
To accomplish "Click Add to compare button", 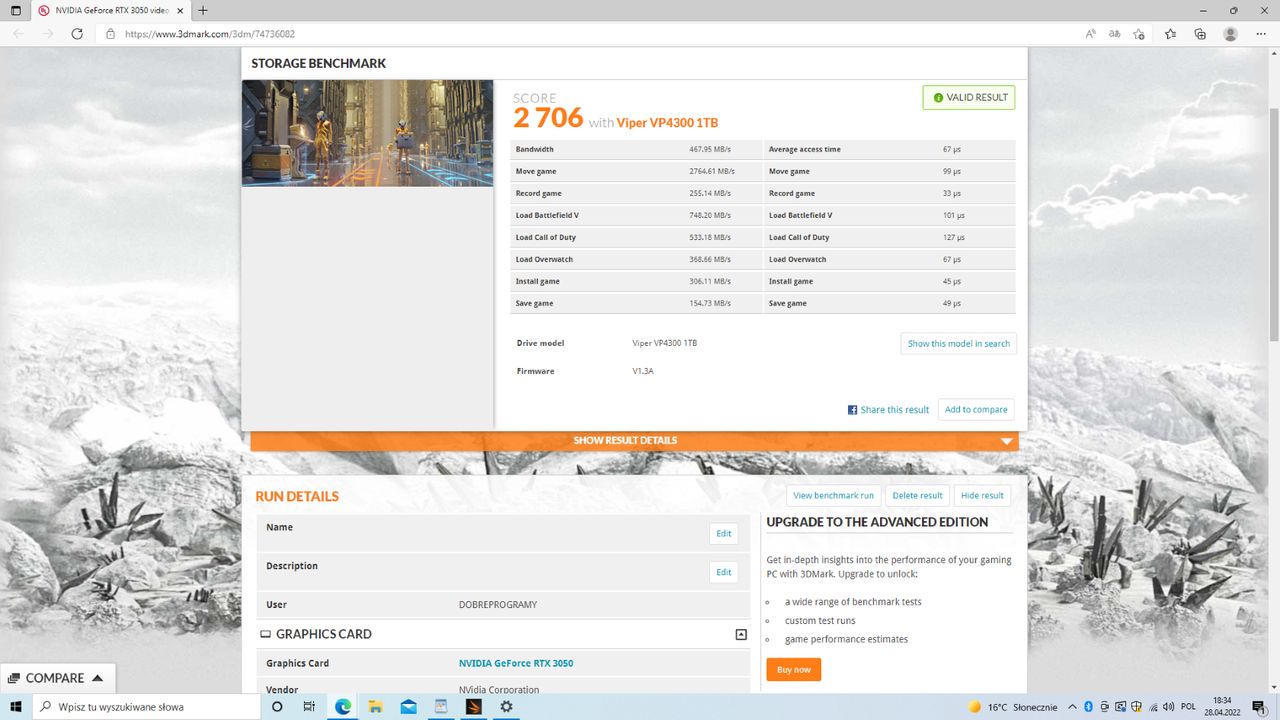I will (x=976, y=409).
